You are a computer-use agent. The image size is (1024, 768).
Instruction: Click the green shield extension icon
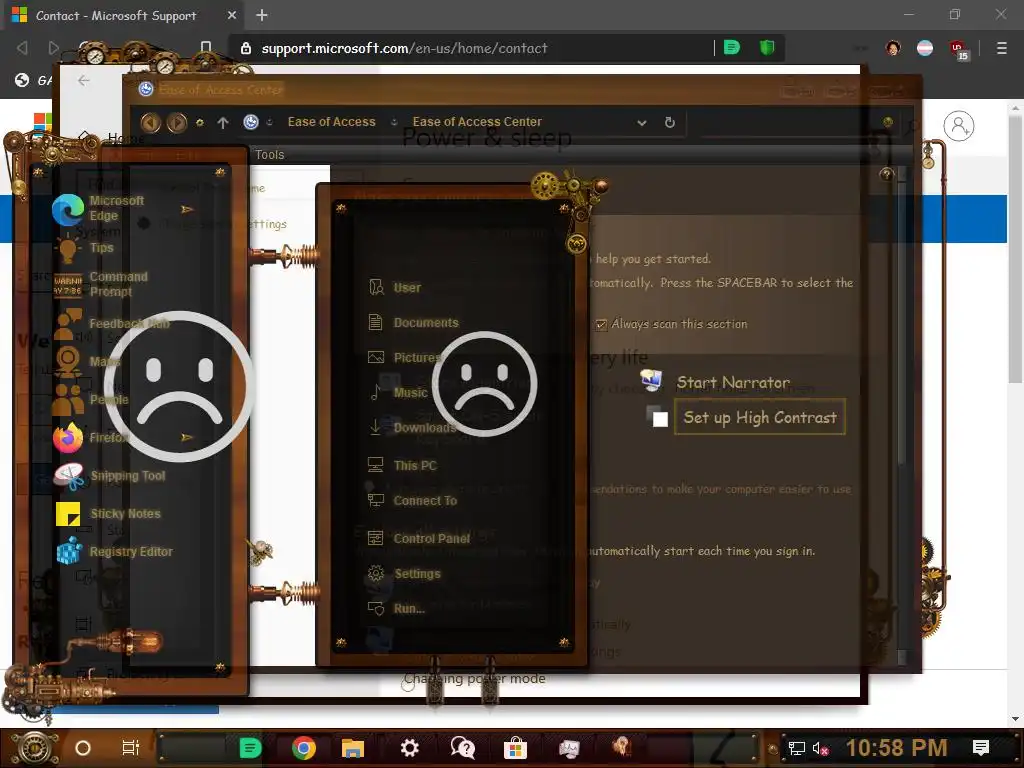[767, 48]
